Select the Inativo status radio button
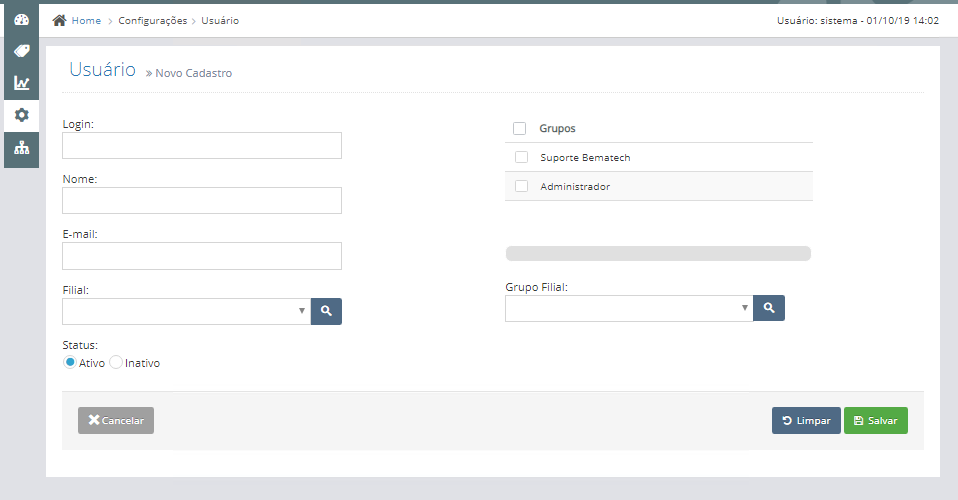The width and height of the screenshot is (958, 500). [x=116, y=362]
